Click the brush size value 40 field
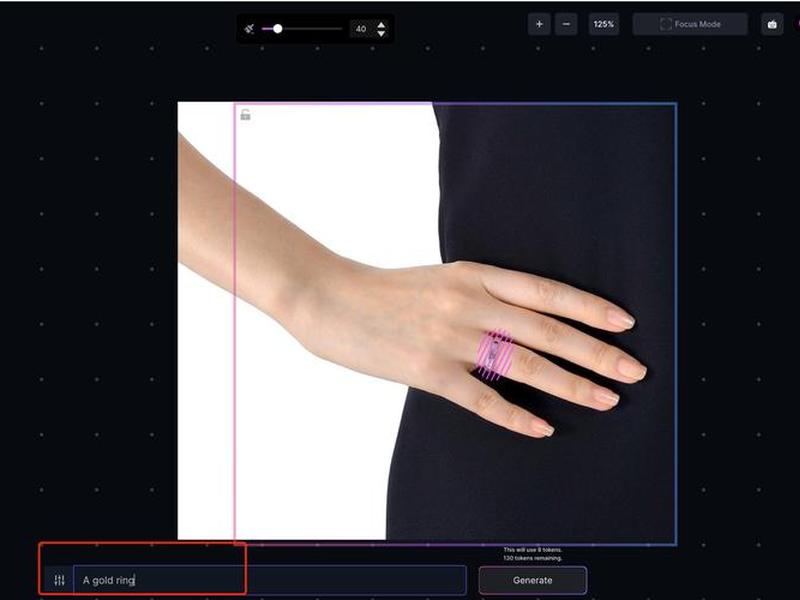The height and width of the screenshot is (600, 800). tap(361, 29)
